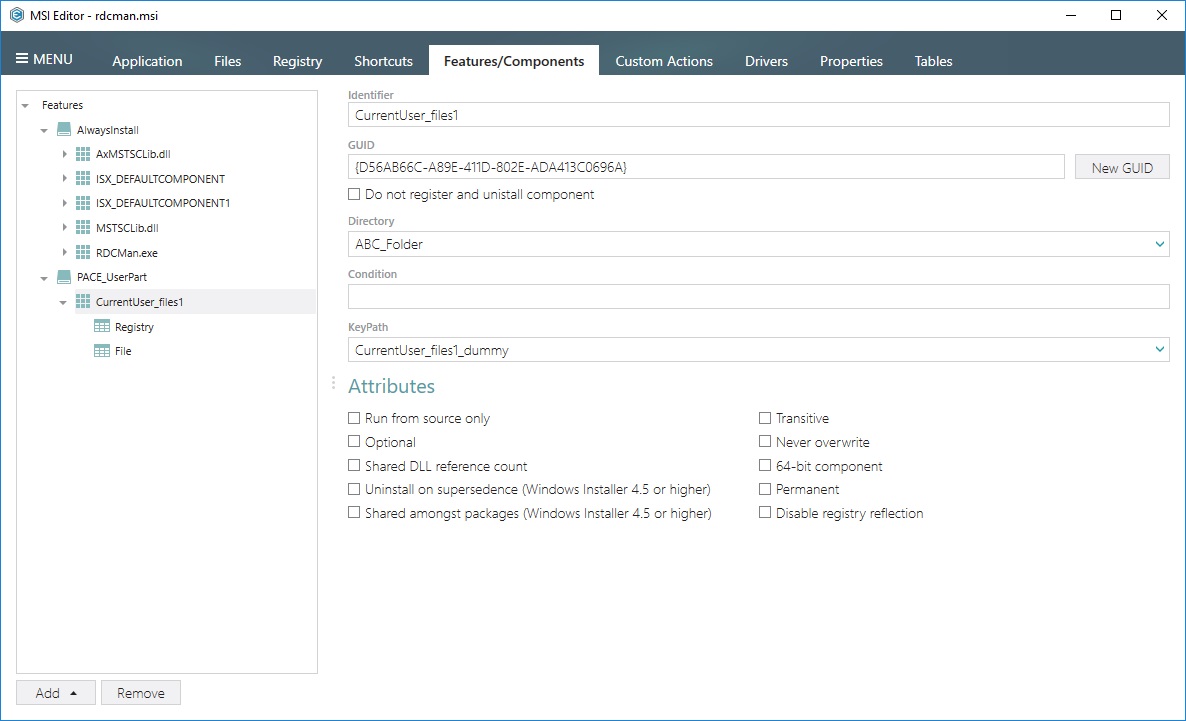Click the panel splitter grip dots
Viewport: 1186px width, 721px height.
click(x=333, y=384)
